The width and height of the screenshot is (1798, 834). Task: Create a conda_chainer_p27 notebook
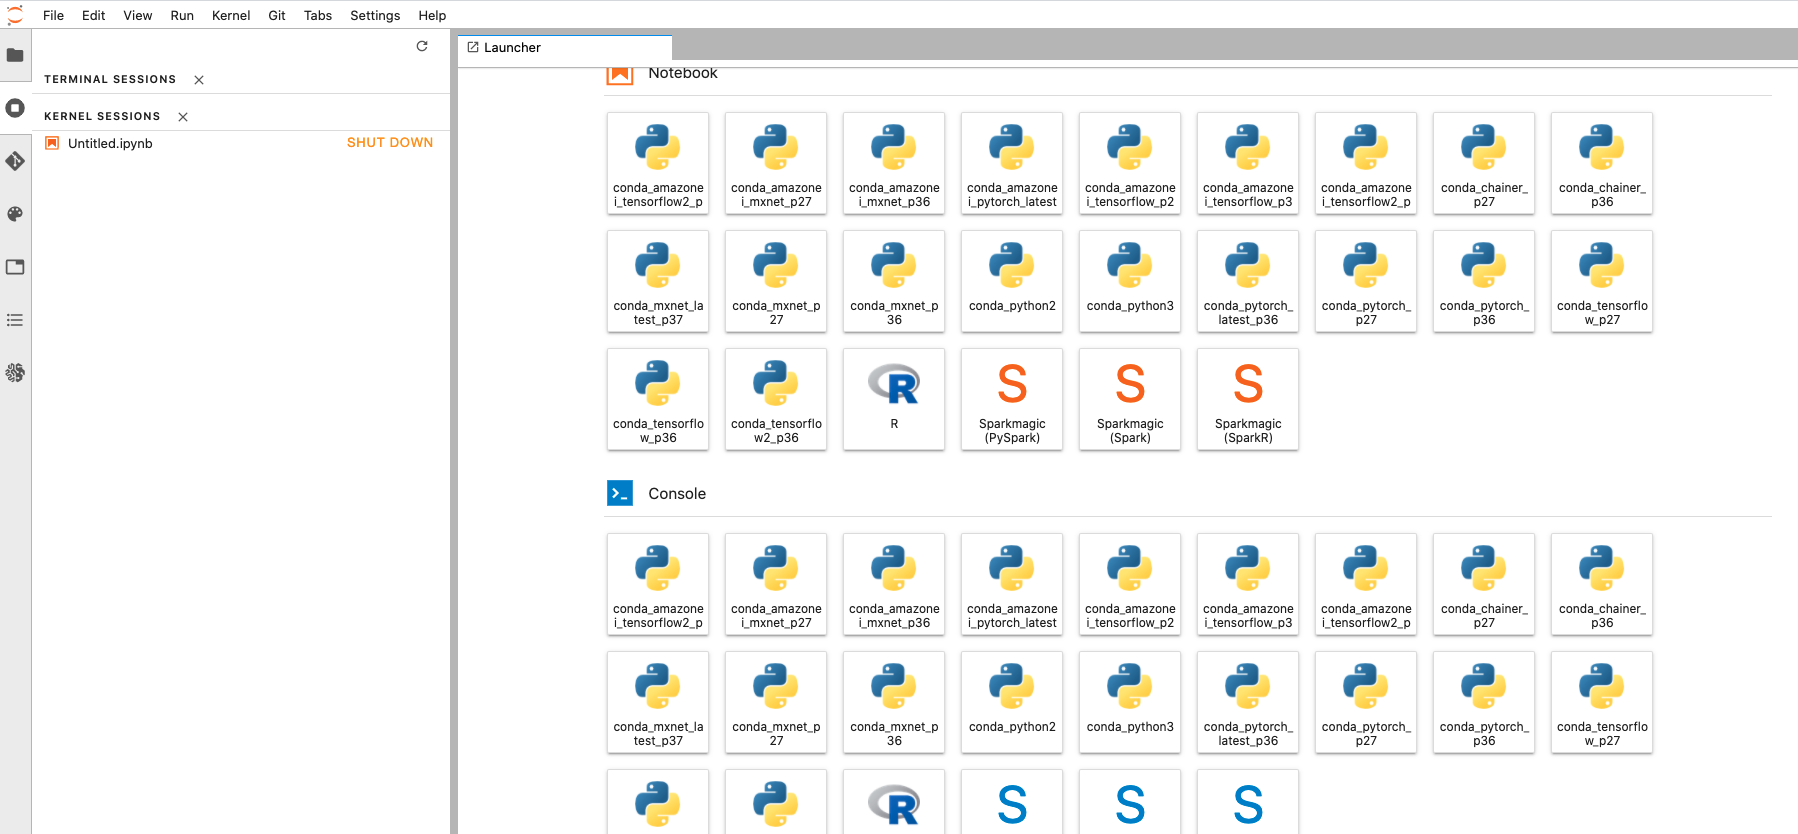pyautogui.click(x=1484, y=163)
